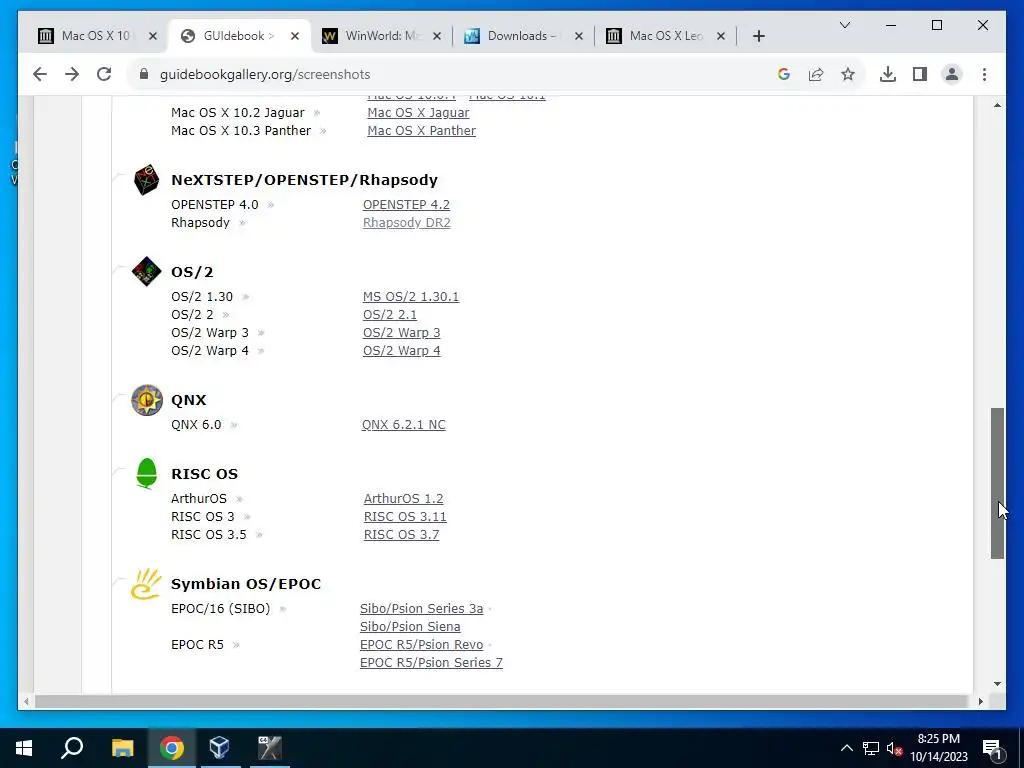The width and height of the screenshot is (1024, 768).
Task: Open Sibo/Psion Siena link
Action: (410, 627)
